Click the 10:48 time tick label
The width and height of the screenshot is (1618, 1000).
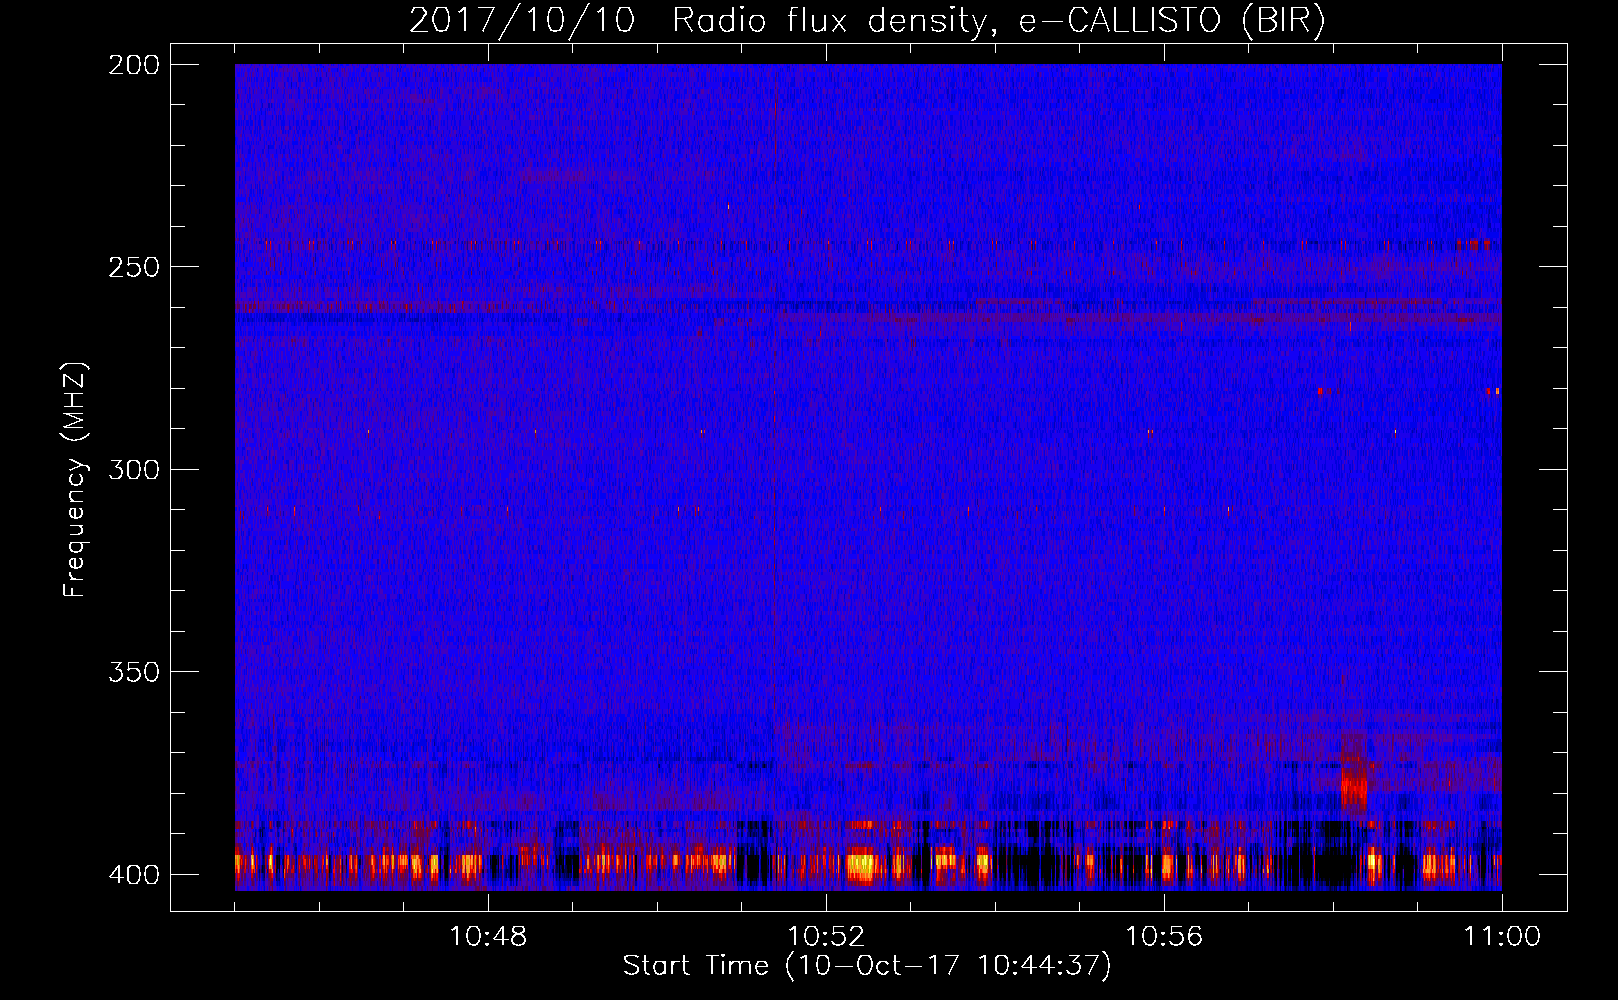[x=488, y=937]
